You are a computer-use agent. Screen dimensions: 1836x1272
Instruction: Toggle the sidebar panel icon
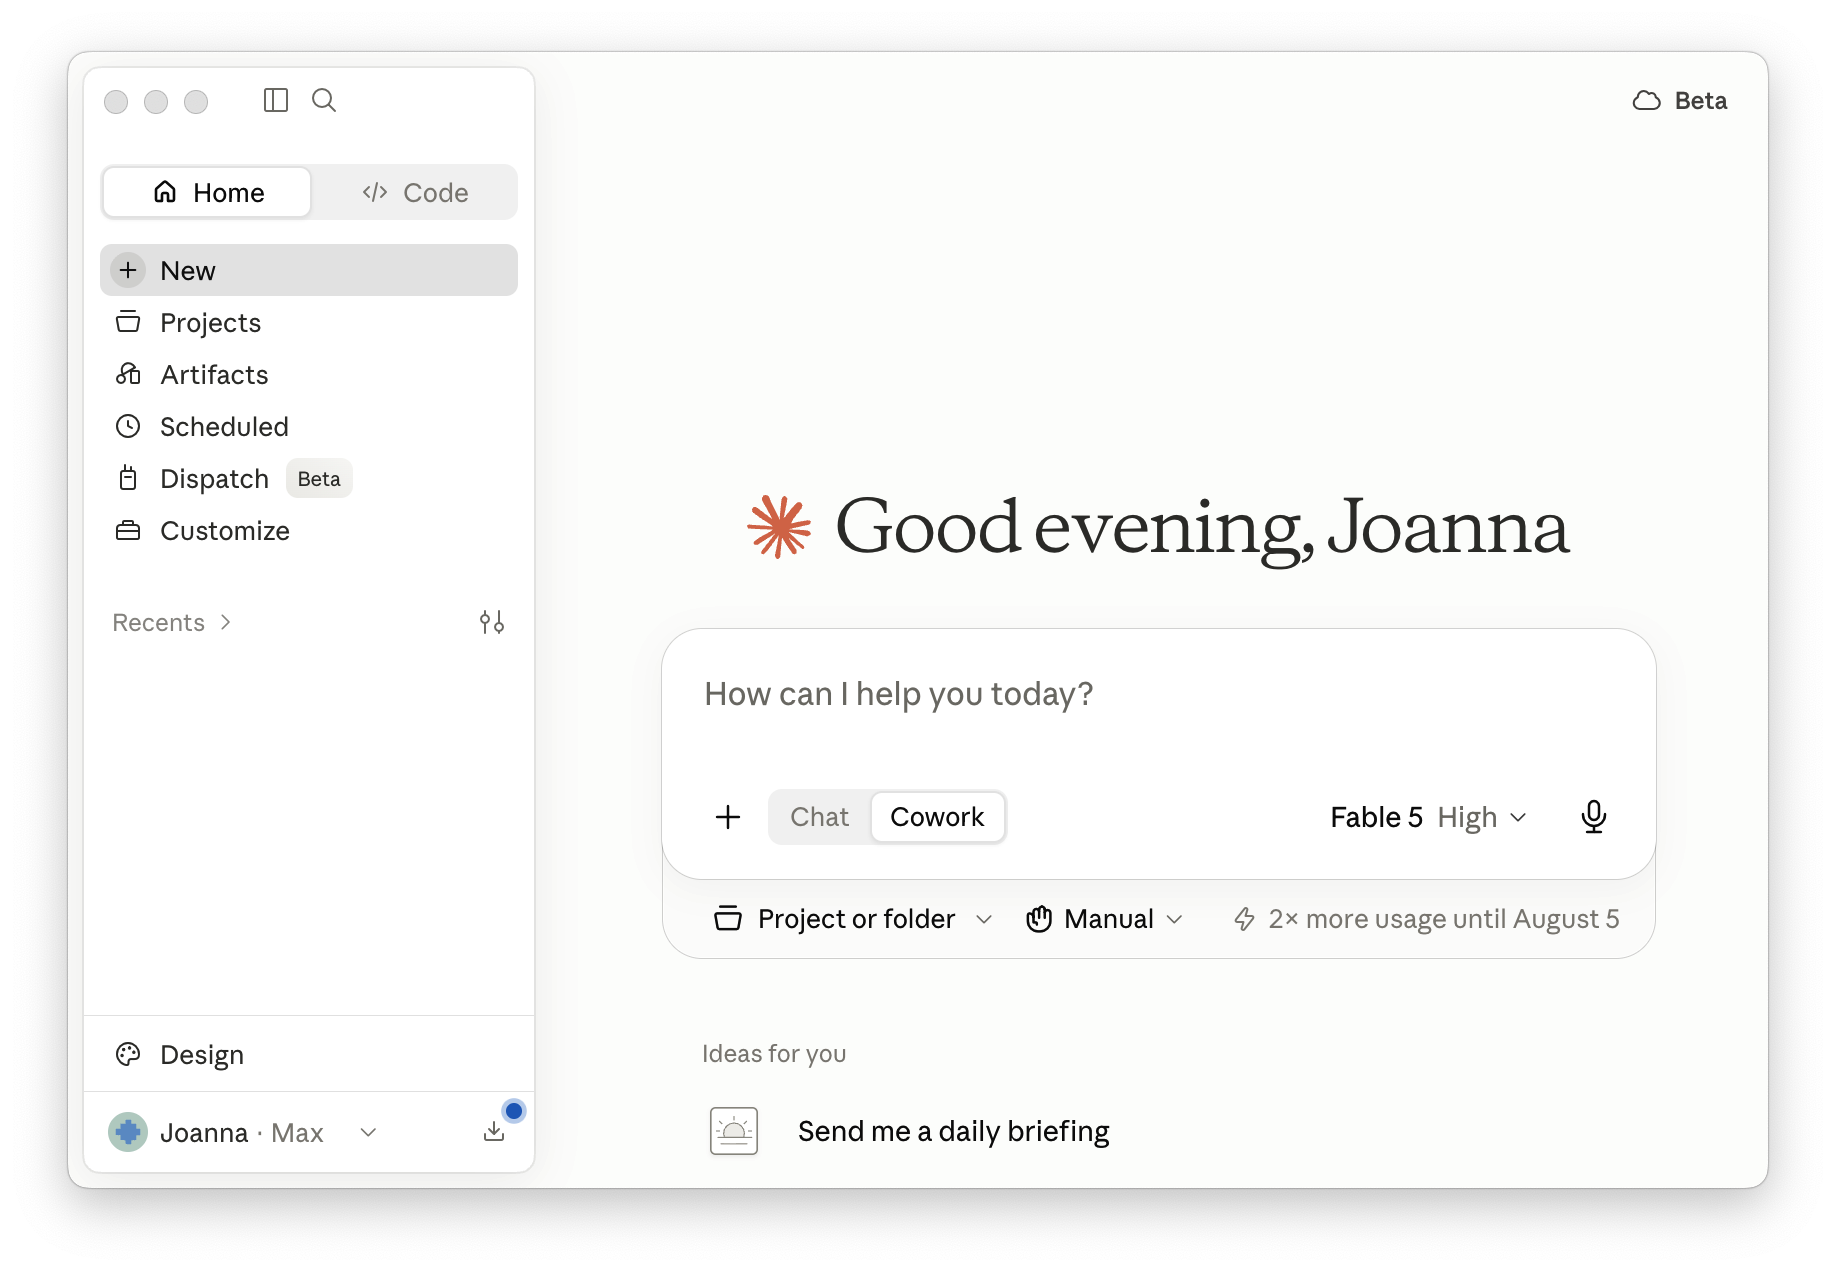tap(276, 100)
